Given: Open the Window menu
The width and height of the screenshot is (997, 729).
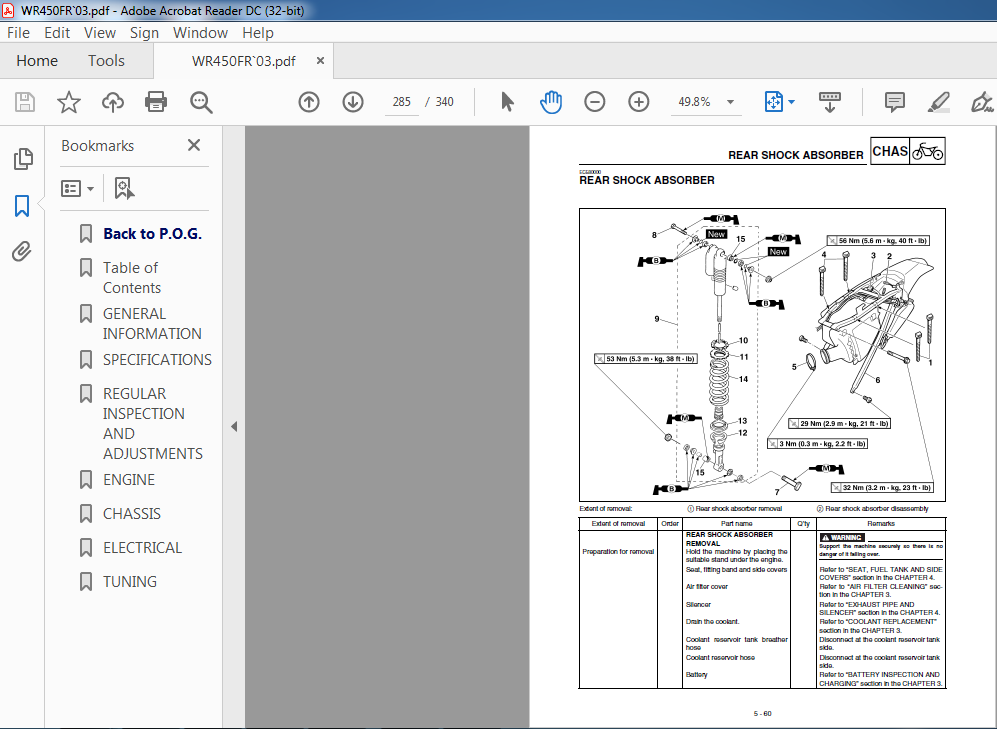Looking at the screenshot, I should (x=200, y=33).
